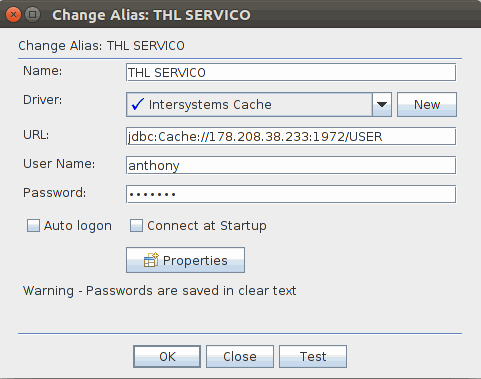481x379 pixels.
Task: Click into the jdbc URL field
Action: (x=291, y=136)
